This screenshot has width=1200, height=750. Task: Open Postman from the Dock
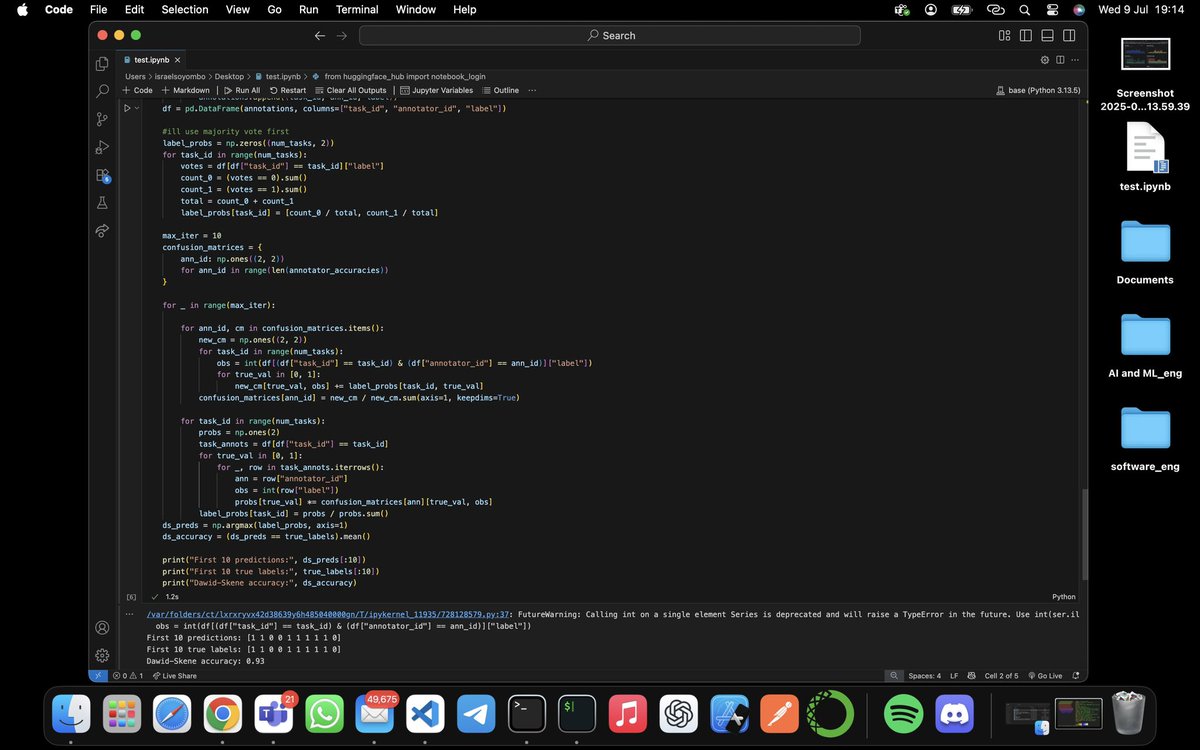click(x=779, y=714)
